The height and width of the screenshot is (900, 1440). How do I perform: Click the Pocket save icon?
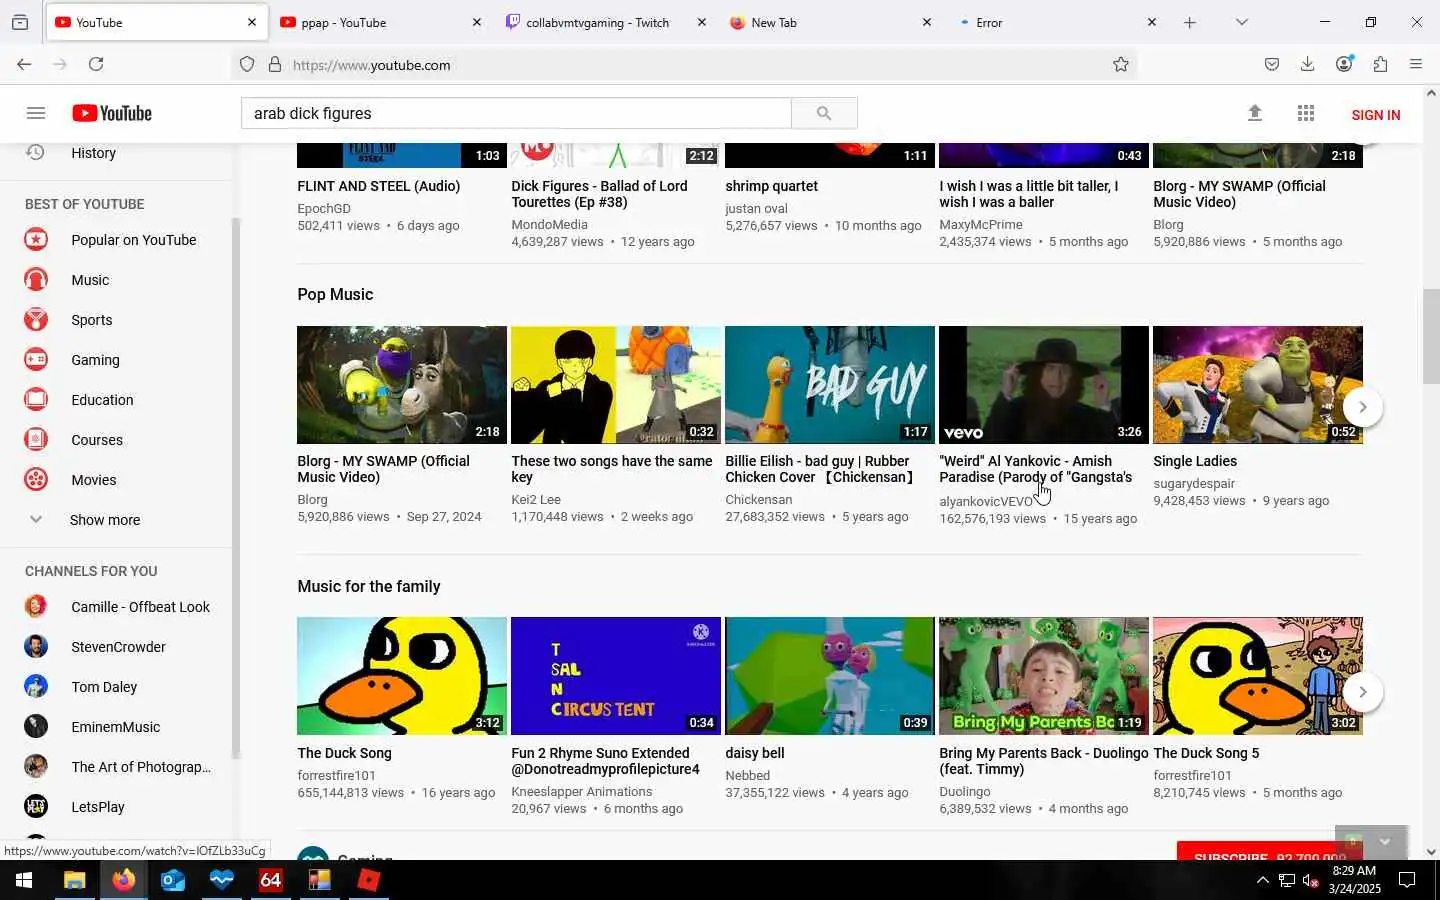[1272, 64]
